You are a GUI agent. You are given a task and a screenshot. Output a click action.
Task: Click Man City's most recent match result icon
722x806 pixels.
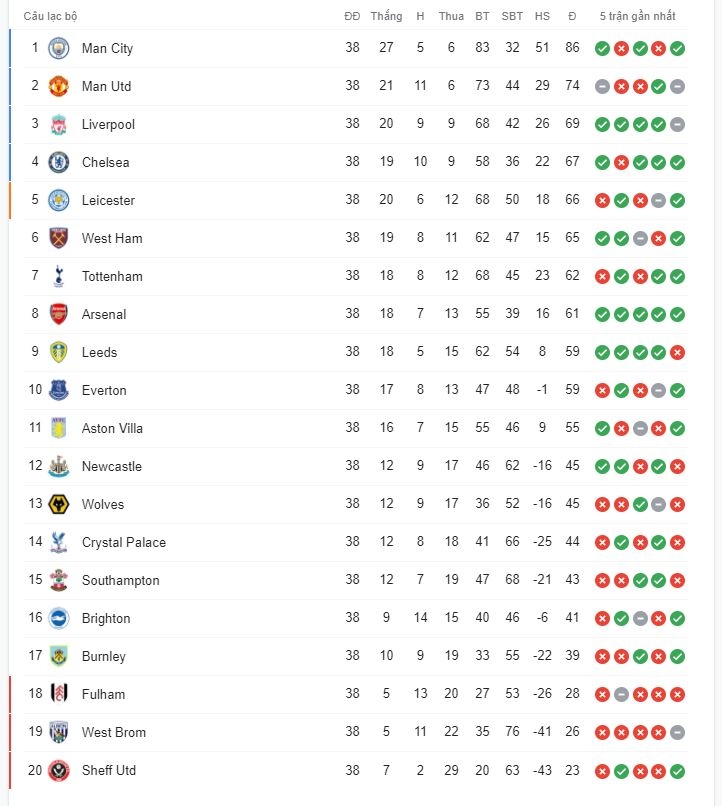(677, 49)
